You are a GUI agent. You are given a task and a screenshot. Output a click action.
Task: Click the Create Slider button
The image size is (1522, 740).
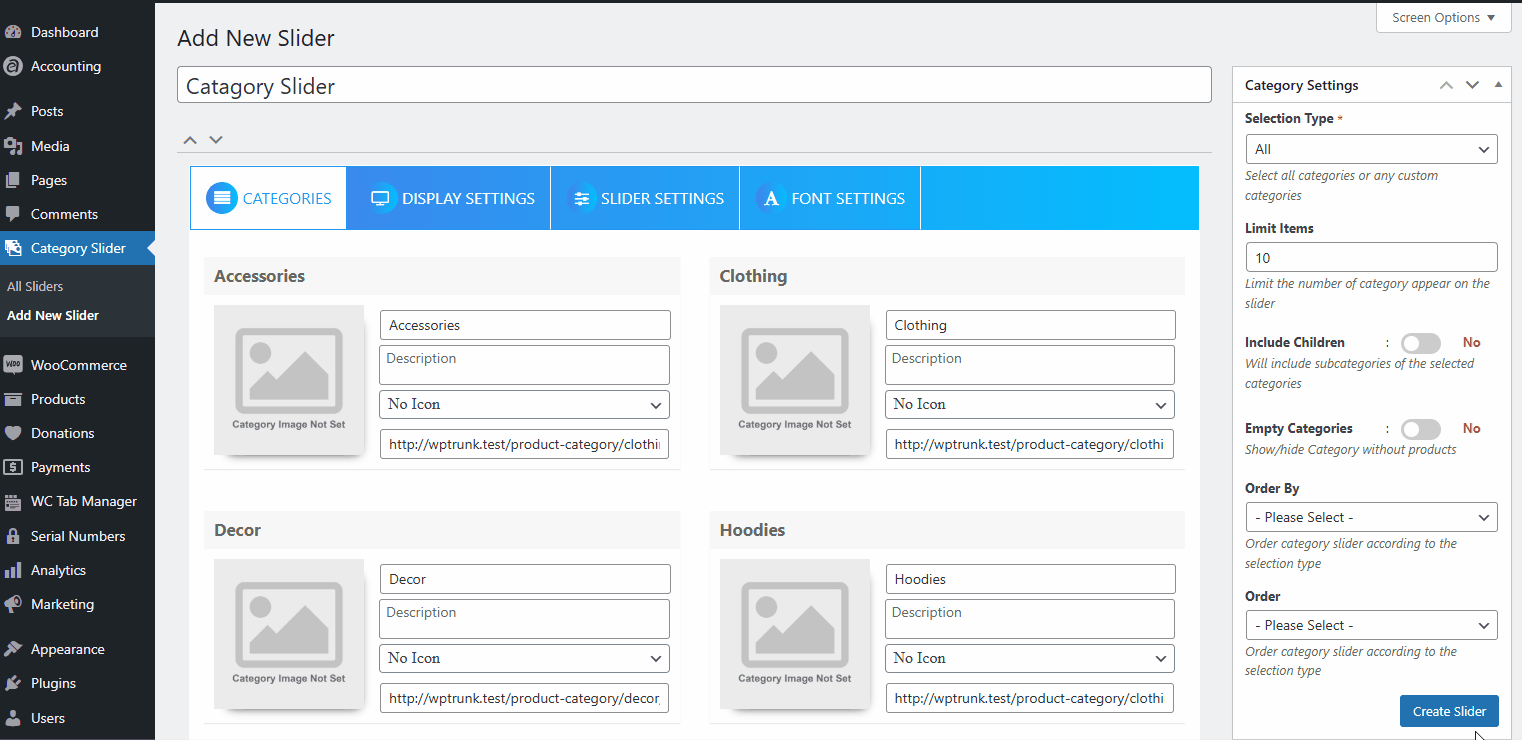pos(1448,711)
